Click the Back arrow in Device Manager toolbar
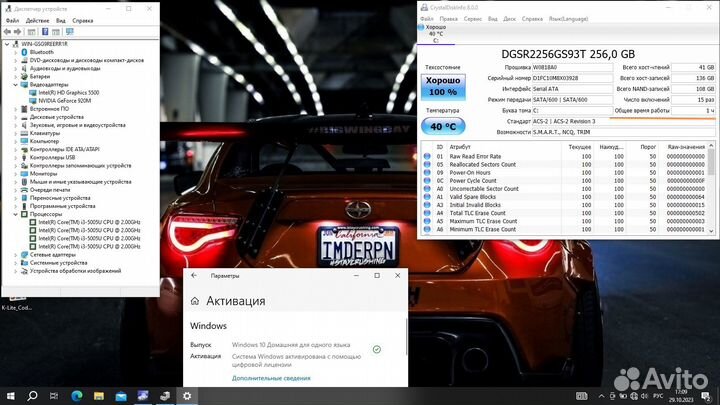Image resolution: width=720 pixels, height=405 pixels. pyautogui.click(x=7, y=32)
